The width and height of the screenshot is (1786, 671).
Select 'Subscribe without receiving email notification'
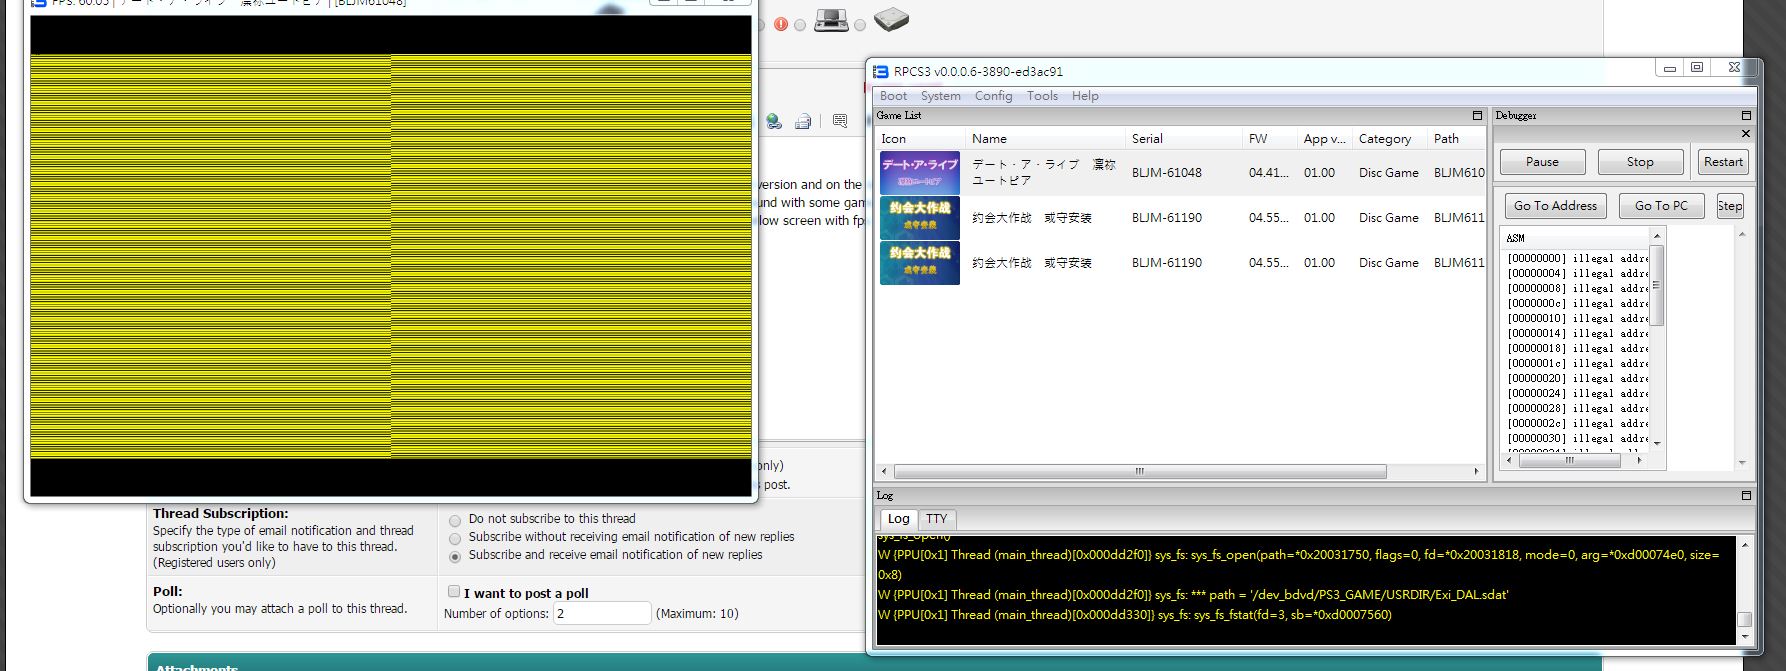click(455, 539)
